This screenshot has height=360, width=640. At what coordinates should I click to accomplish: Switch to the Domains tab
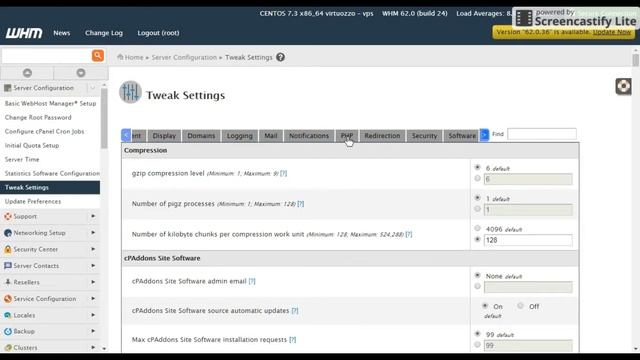point(201,136)
